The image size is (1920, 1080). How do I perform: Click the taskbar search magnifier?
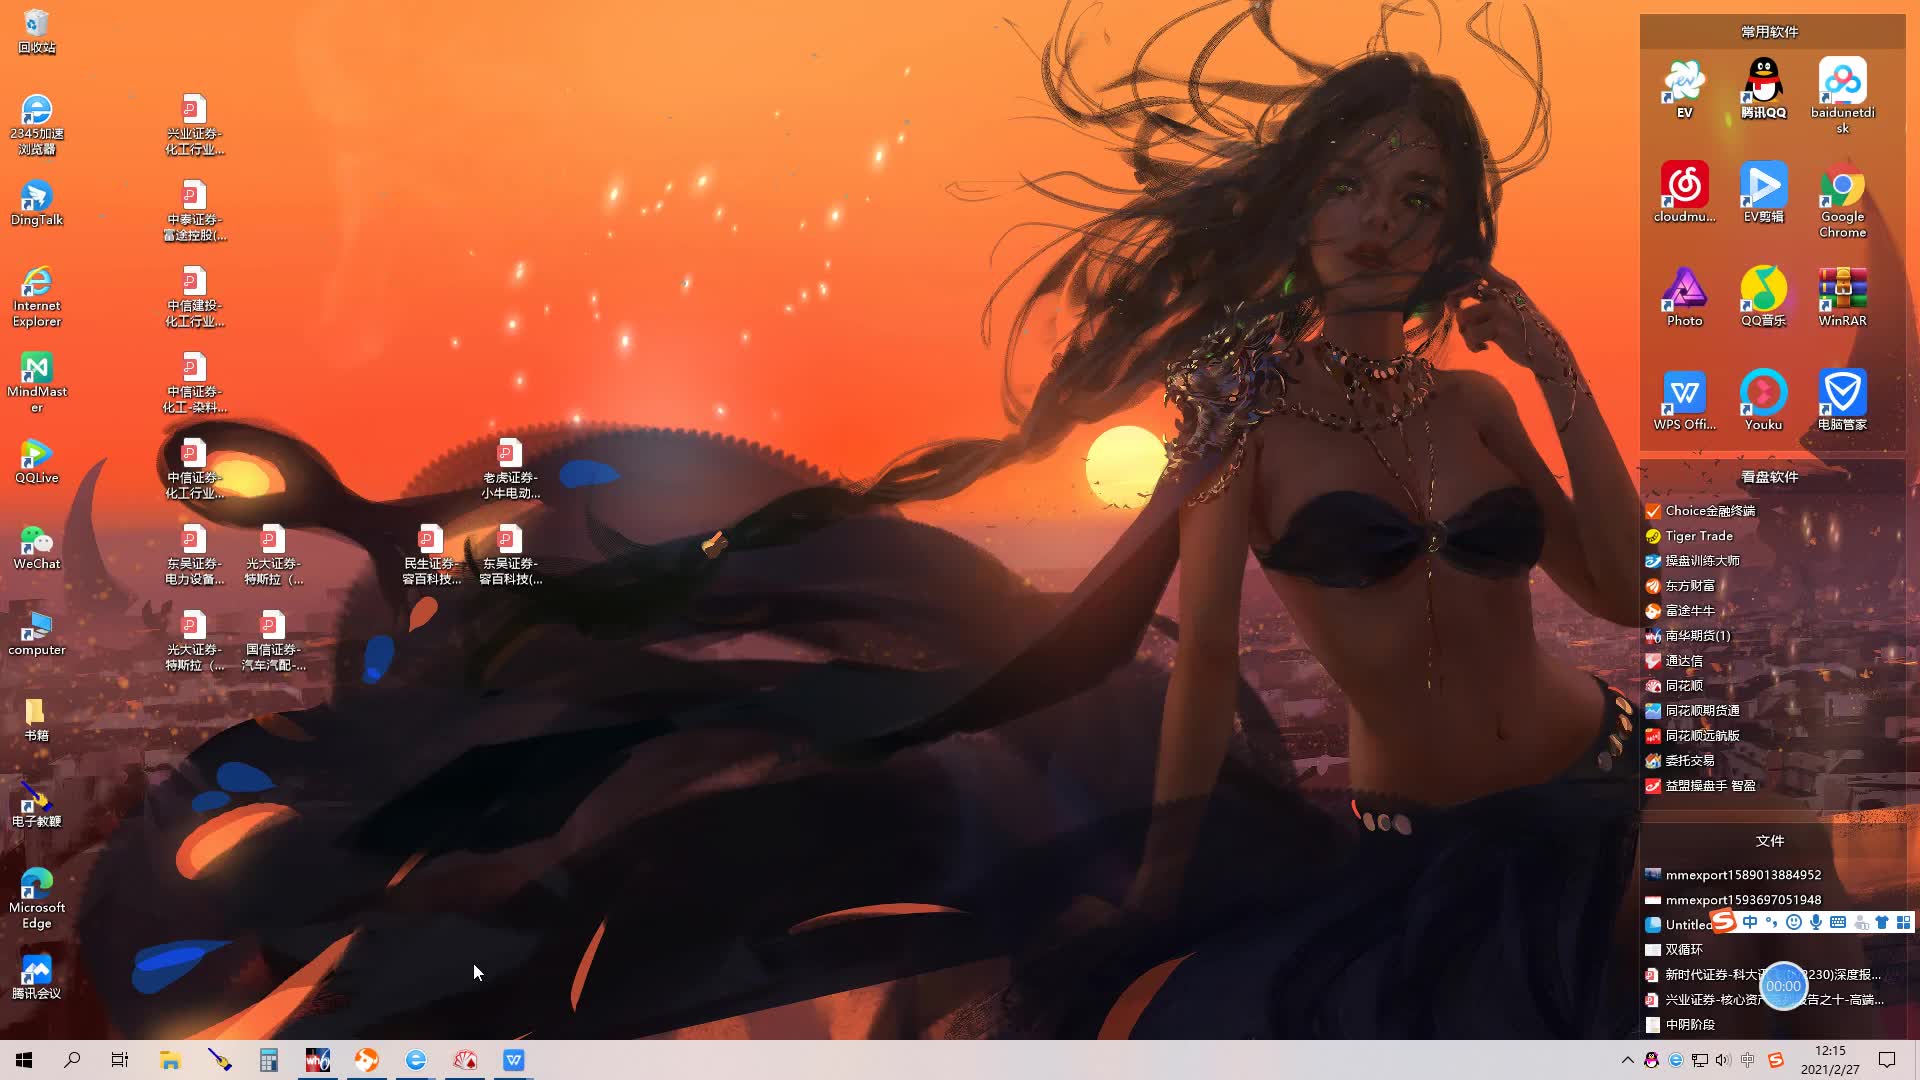72,1060
